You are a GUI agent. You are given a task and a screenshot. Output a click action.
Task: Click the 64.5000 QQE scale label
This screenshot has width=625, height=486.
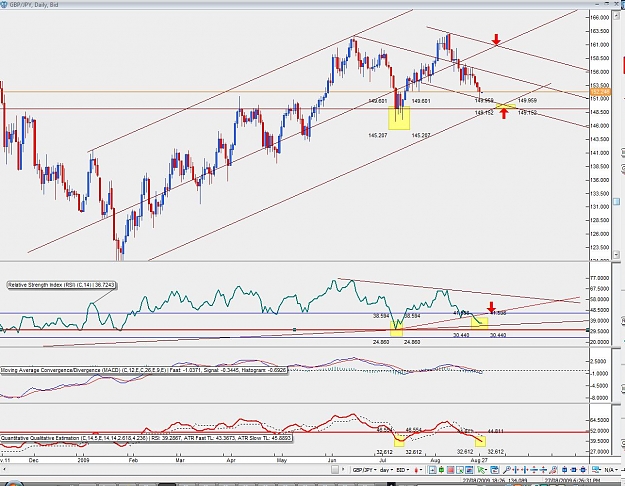pyautogui.click(x=600, y=420)
